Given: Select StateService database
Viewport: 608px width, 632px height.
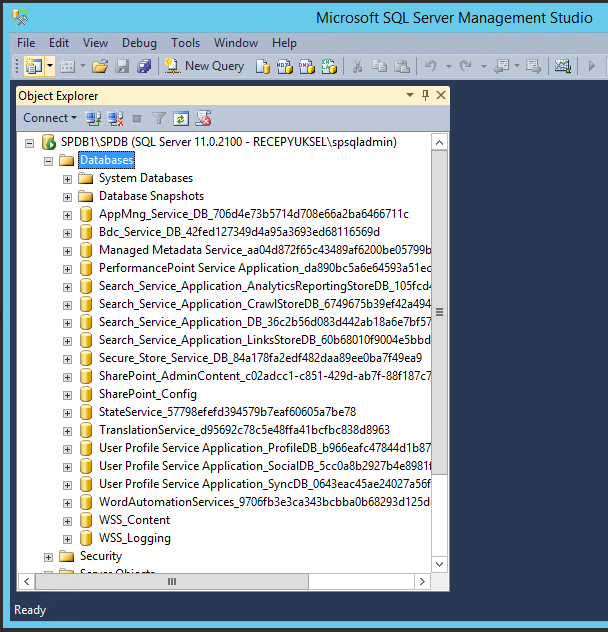Looking at the screenshot, I should tap(227, 412).
